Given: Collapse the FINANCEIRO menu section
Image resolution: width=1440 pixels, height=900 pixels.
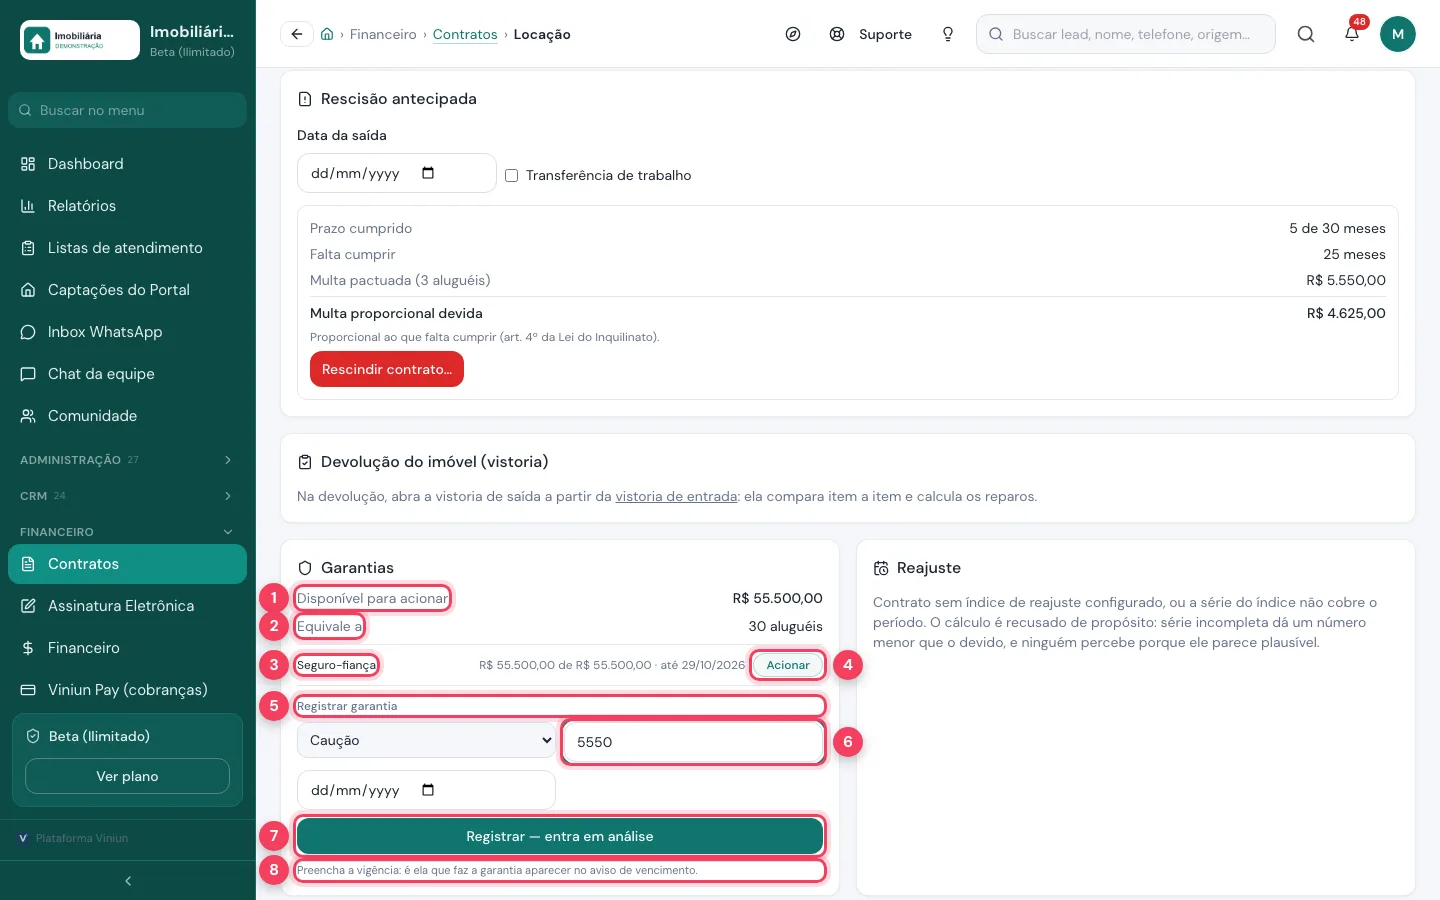Looking at the screenshot, I should (x=128, y=532).
